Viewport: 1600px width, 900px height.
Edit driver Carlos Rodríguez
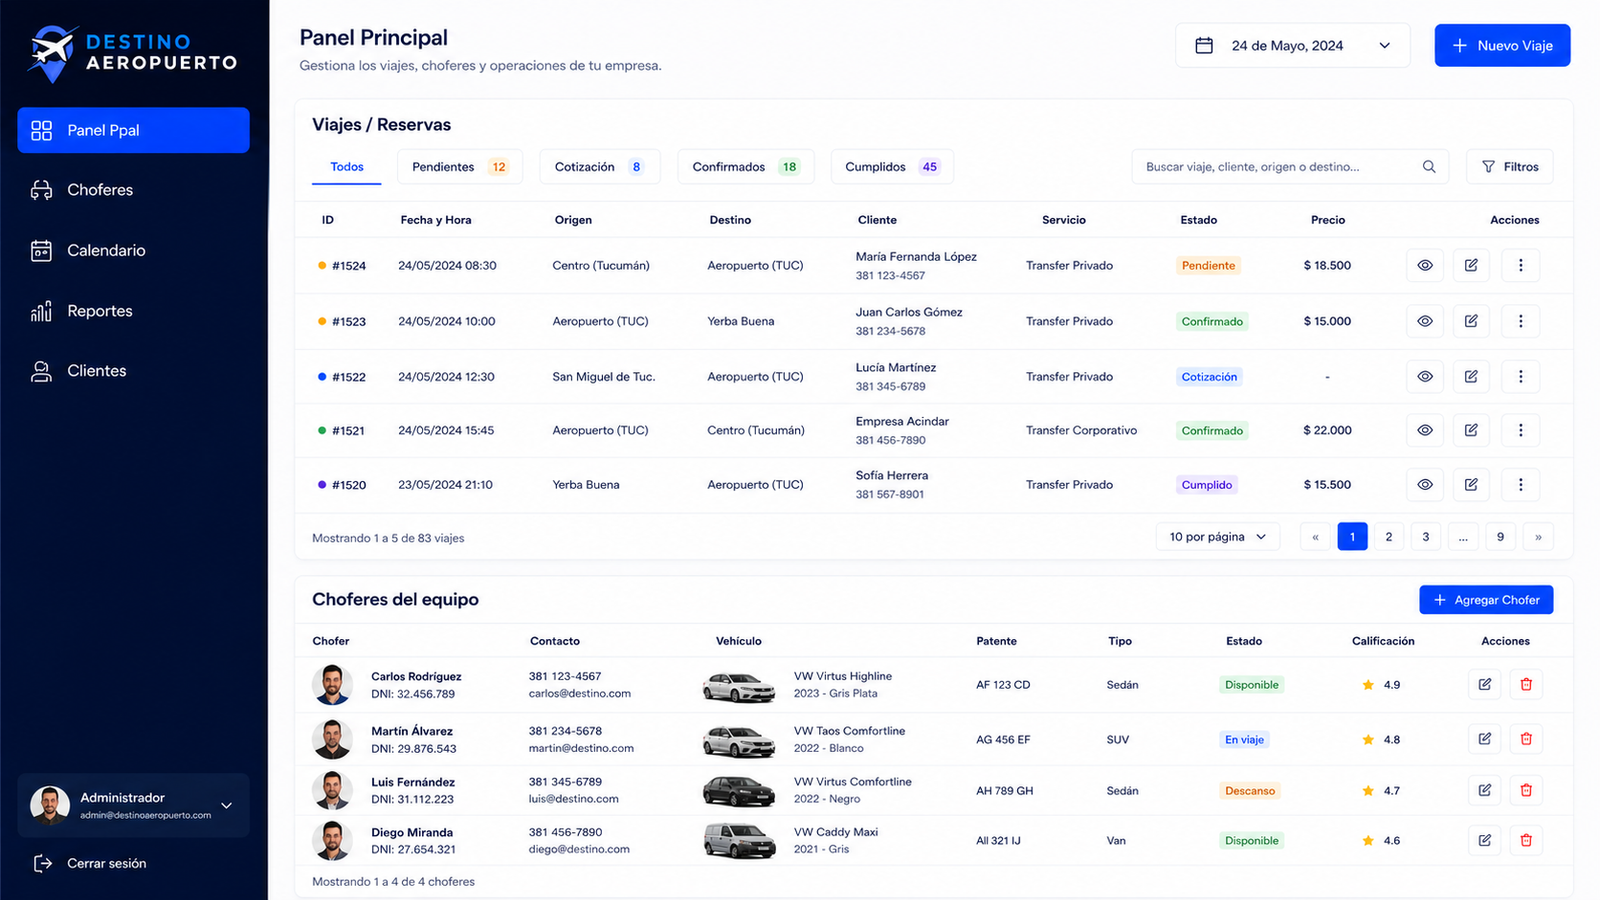[x=1485, y=684]
